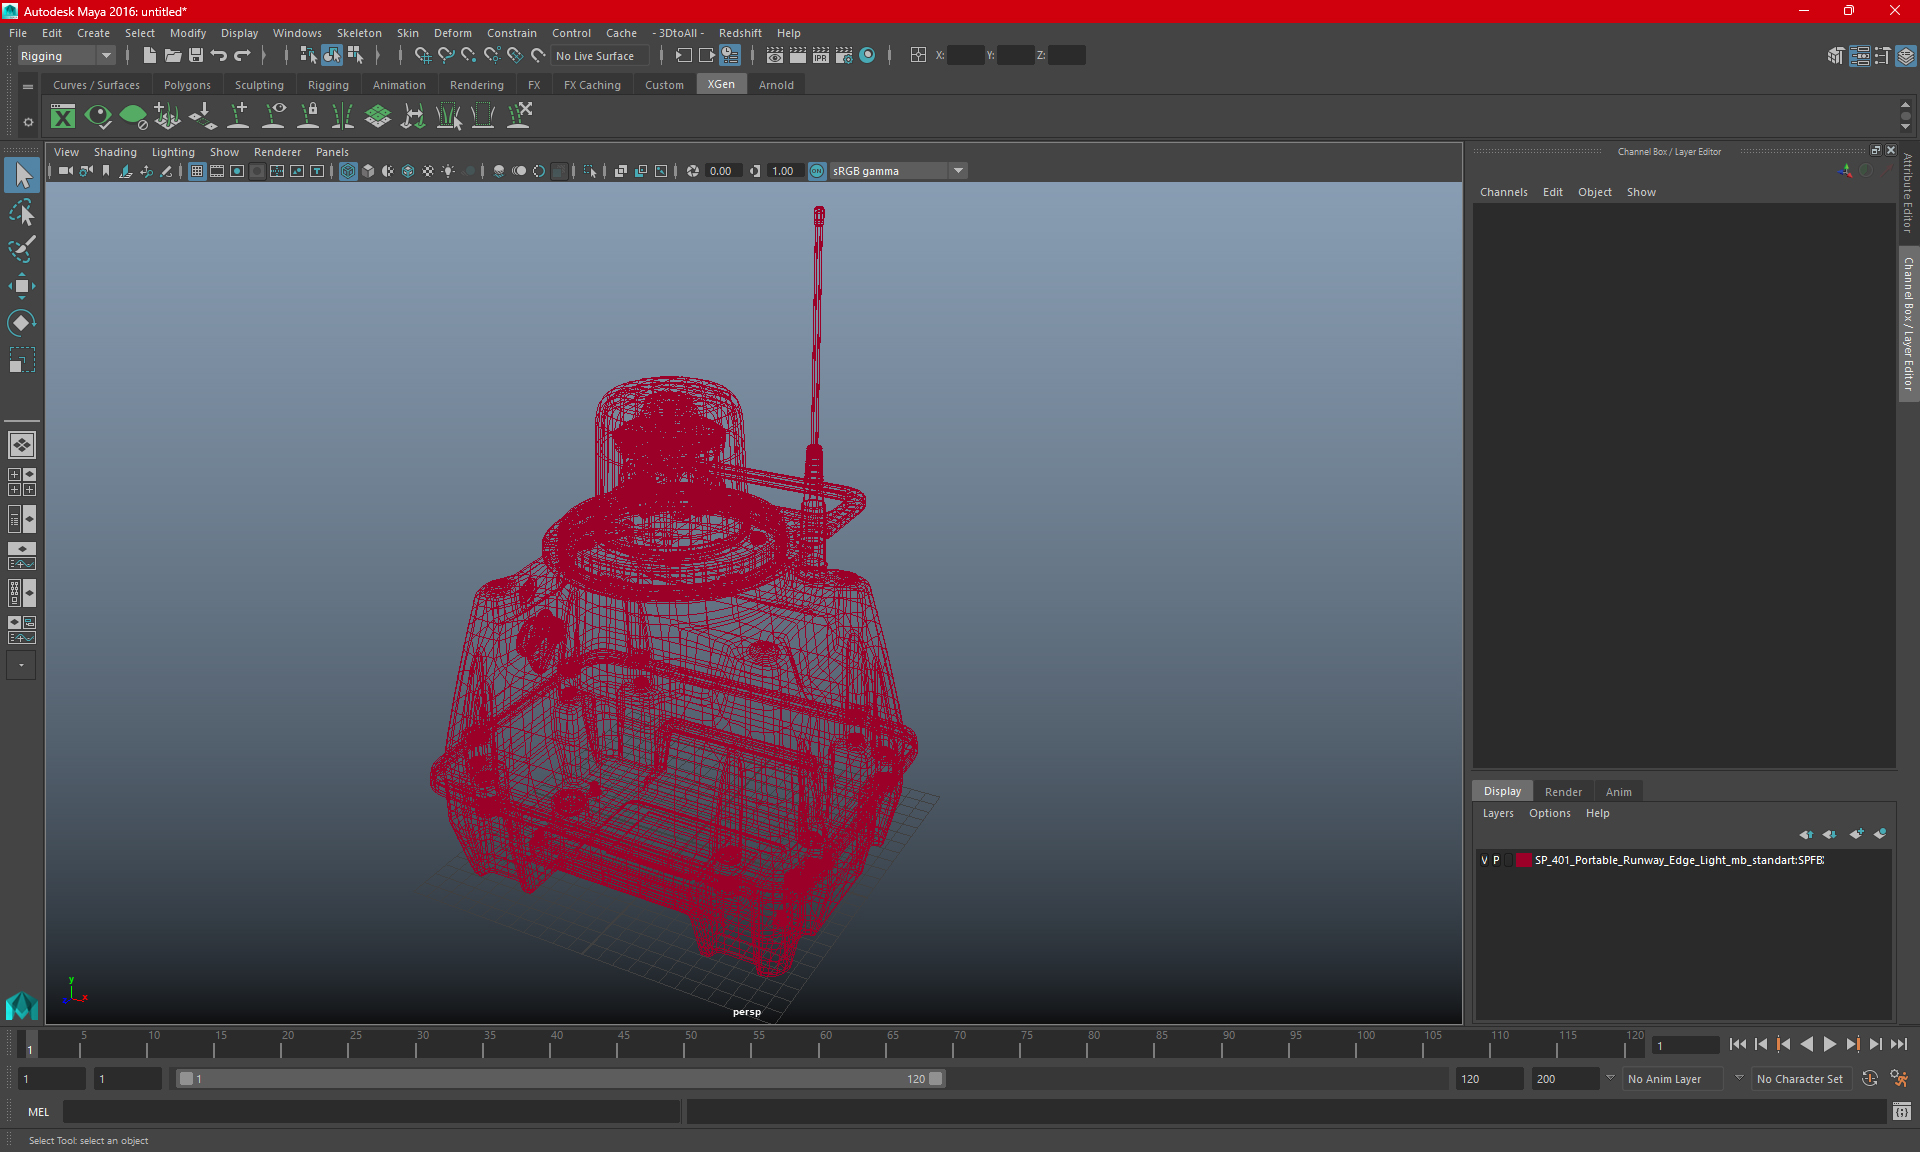Select the arrow Select tool
This screenshot has height=1152, width=1920.
click(x=22, y=176)
